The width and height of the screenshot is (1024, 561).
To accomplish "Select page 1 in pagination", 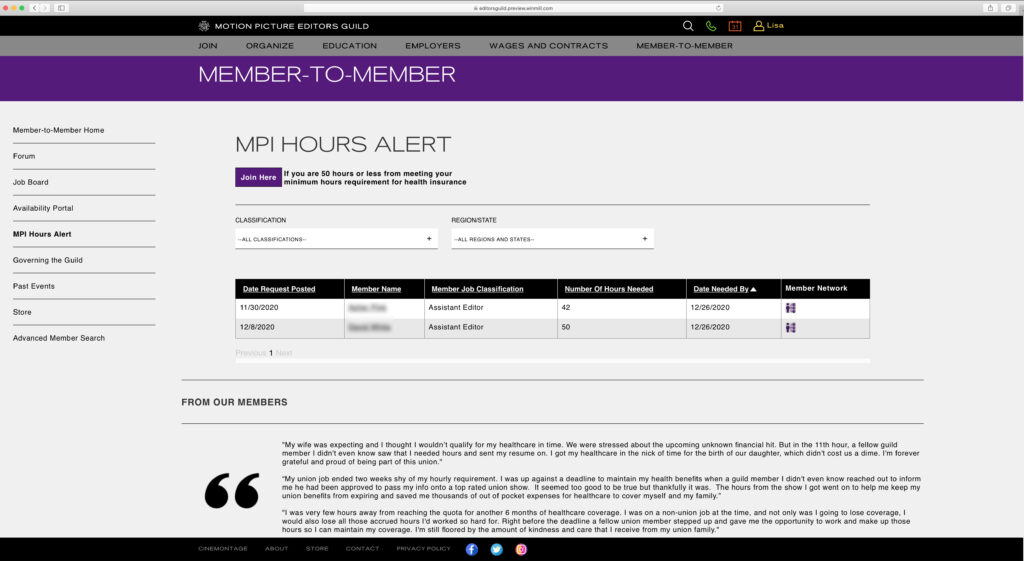I will tap(271, 353).
